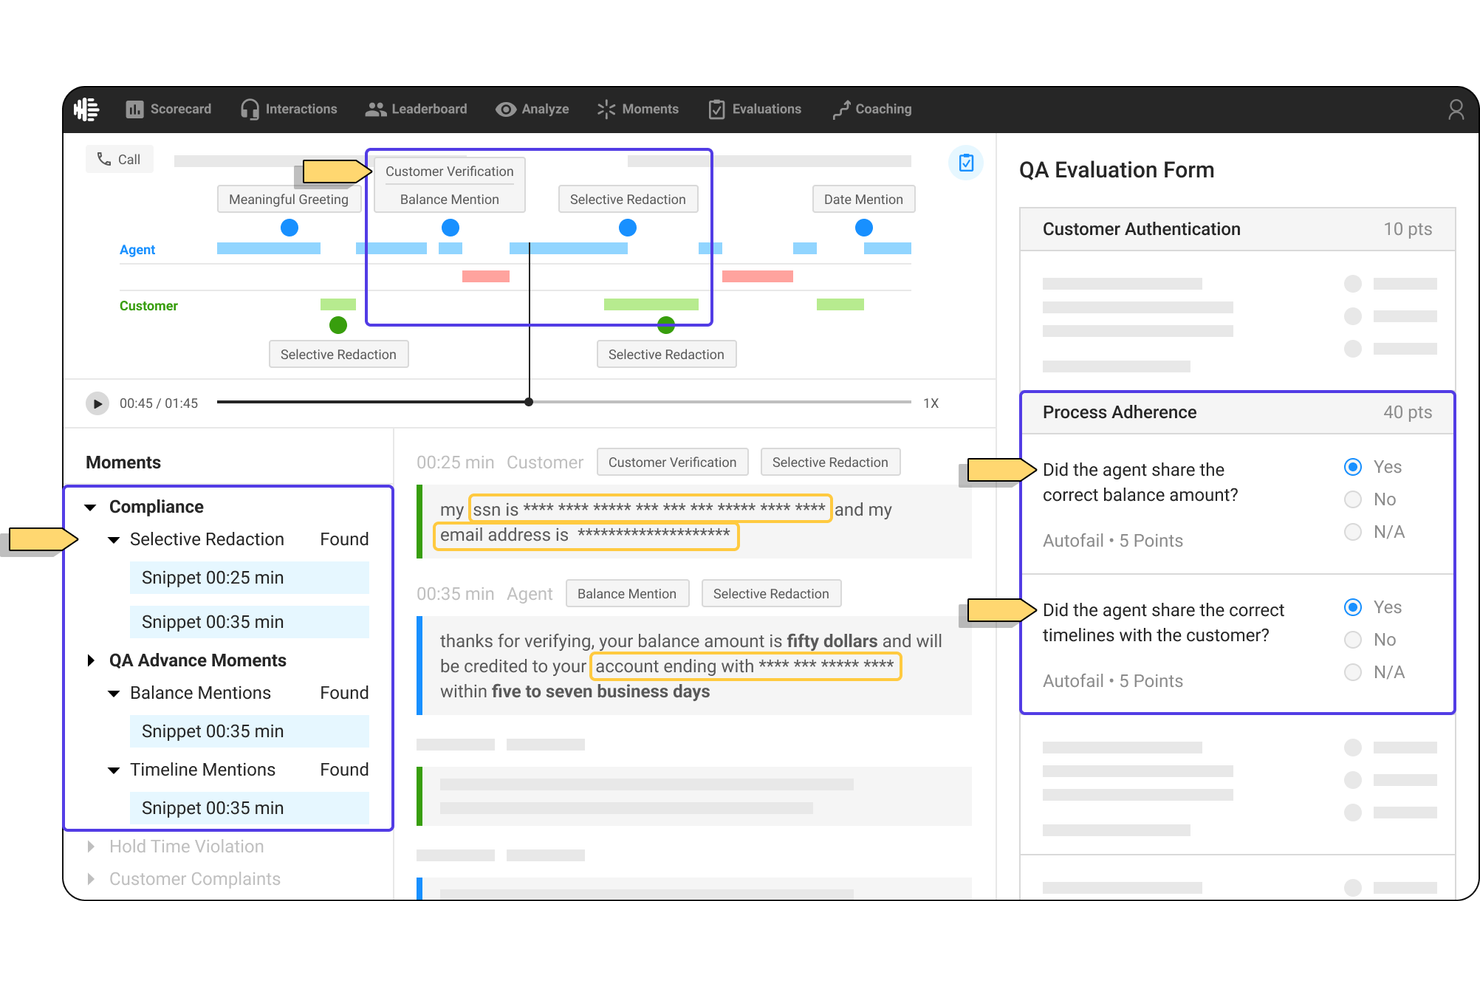This screenshot has height=987, width=1480.
Task: Open the user profile icon
Action: (1456, 109)
